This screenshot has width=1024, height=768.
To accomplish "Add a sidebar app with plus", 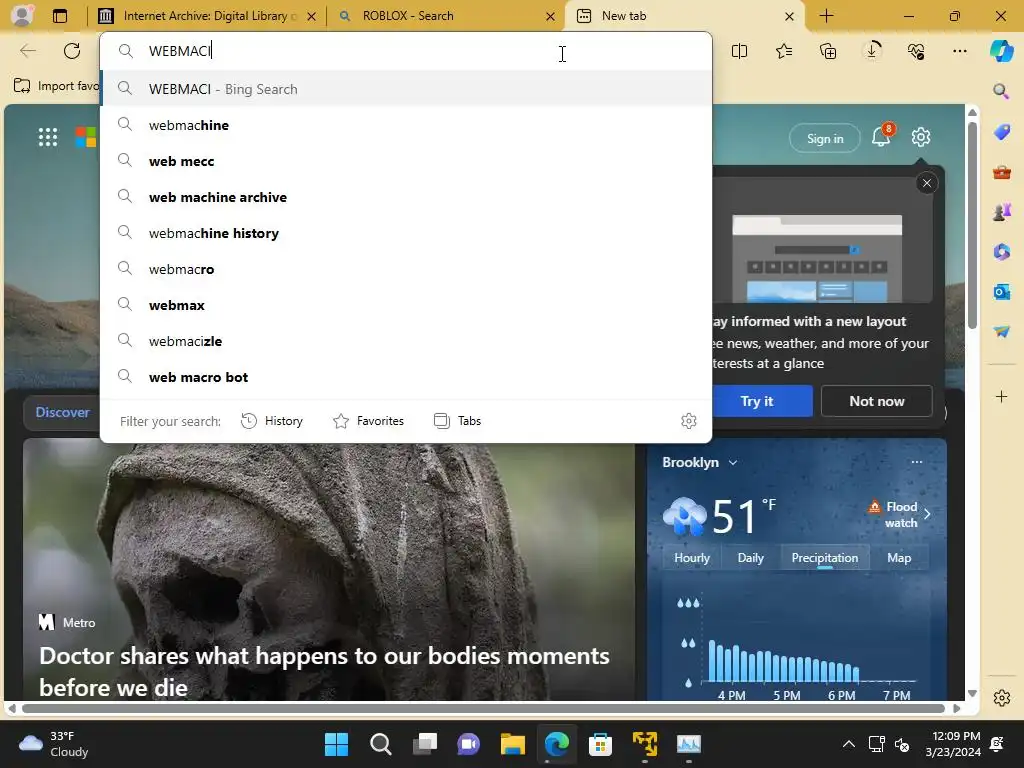I will point(1001,396).
